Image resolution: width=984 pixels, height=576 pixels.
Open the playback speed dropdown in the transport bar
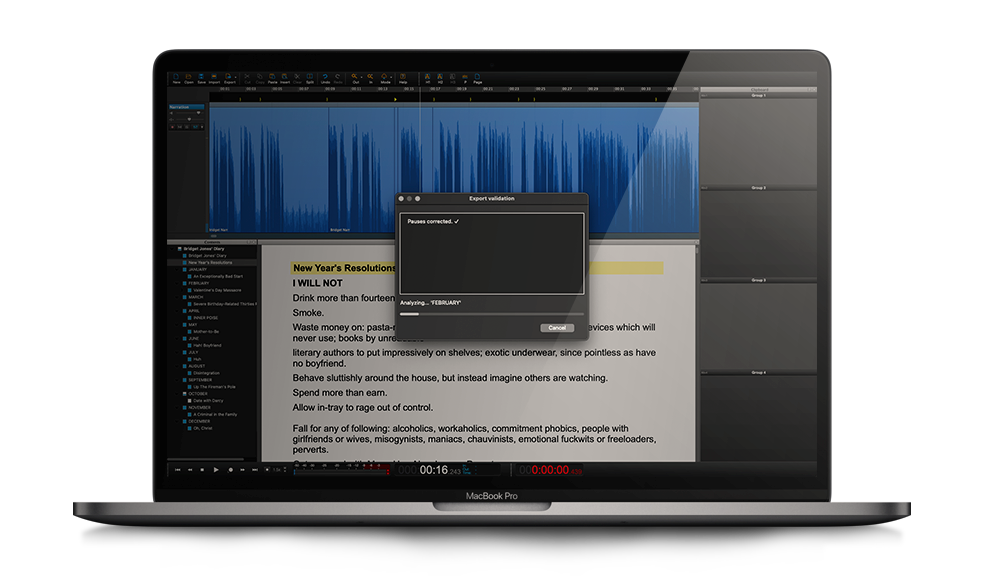(x=283, y=469)
